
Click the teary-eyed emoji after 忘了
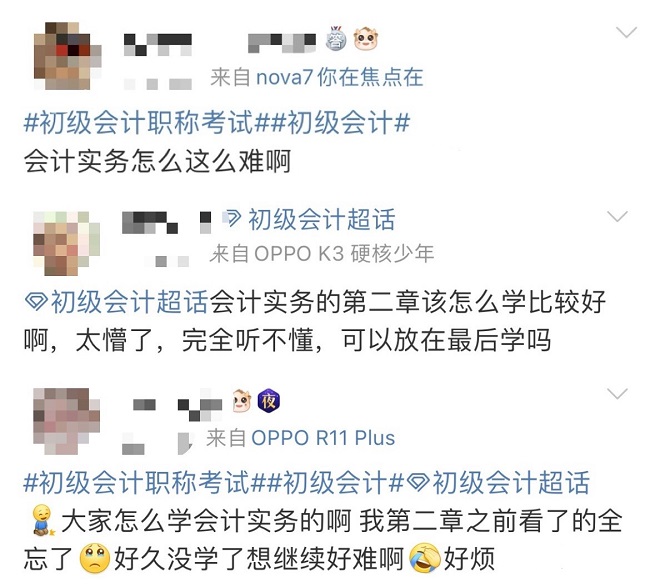[95, 558]
